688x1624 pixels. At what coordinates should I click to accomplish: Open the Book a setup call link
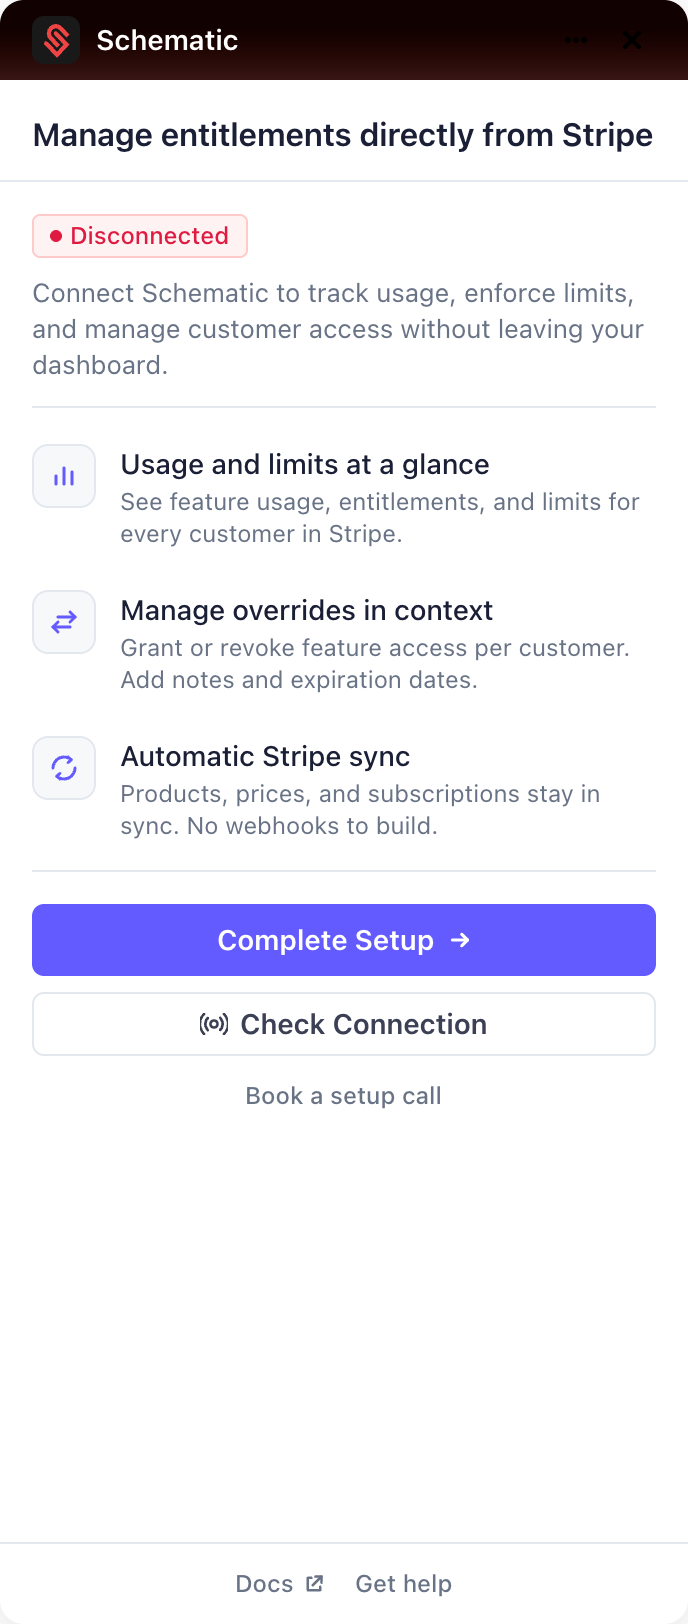click(x=343, y=1096)
